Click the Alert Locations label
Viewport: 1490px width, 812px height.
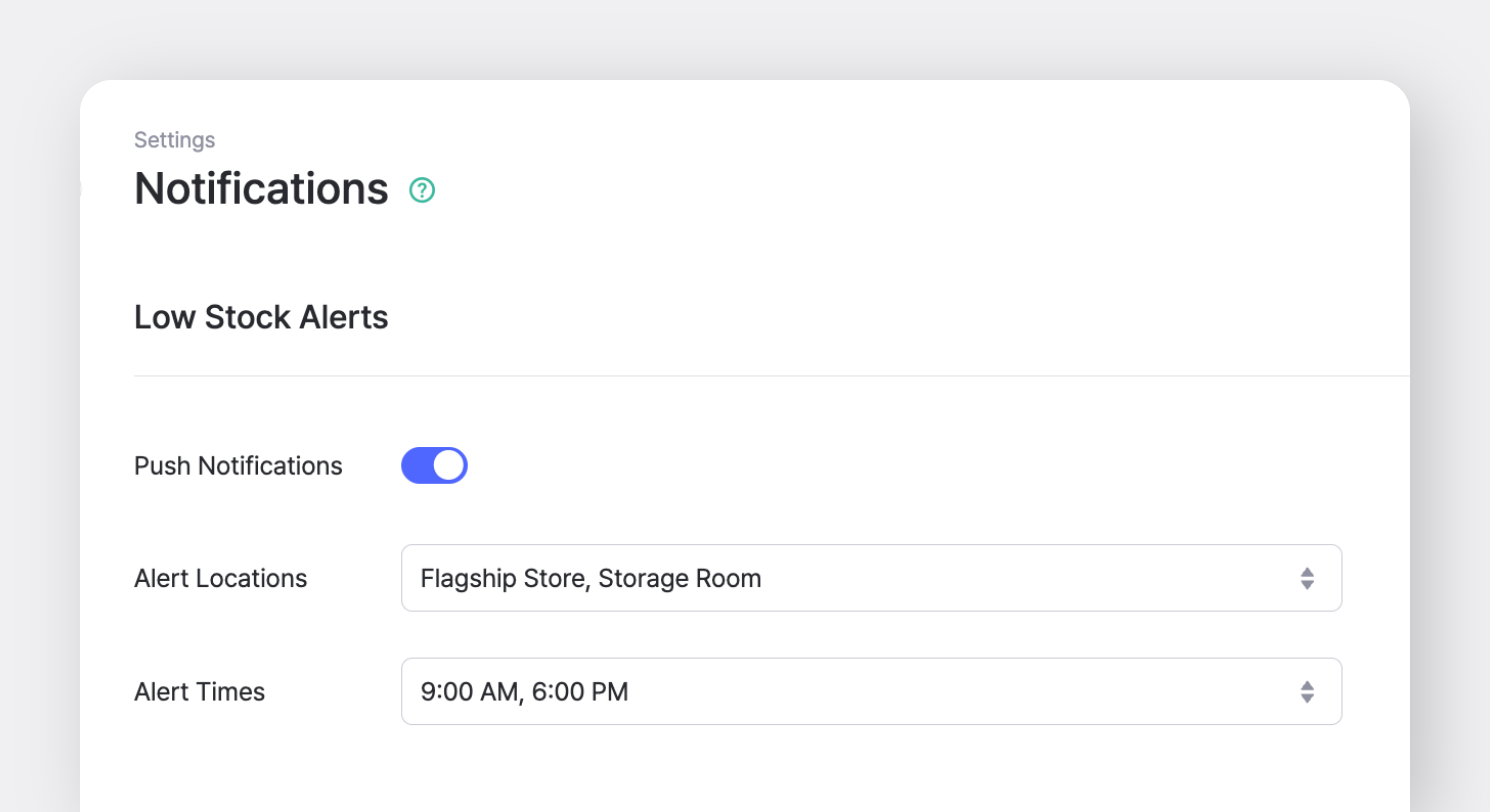220,578
